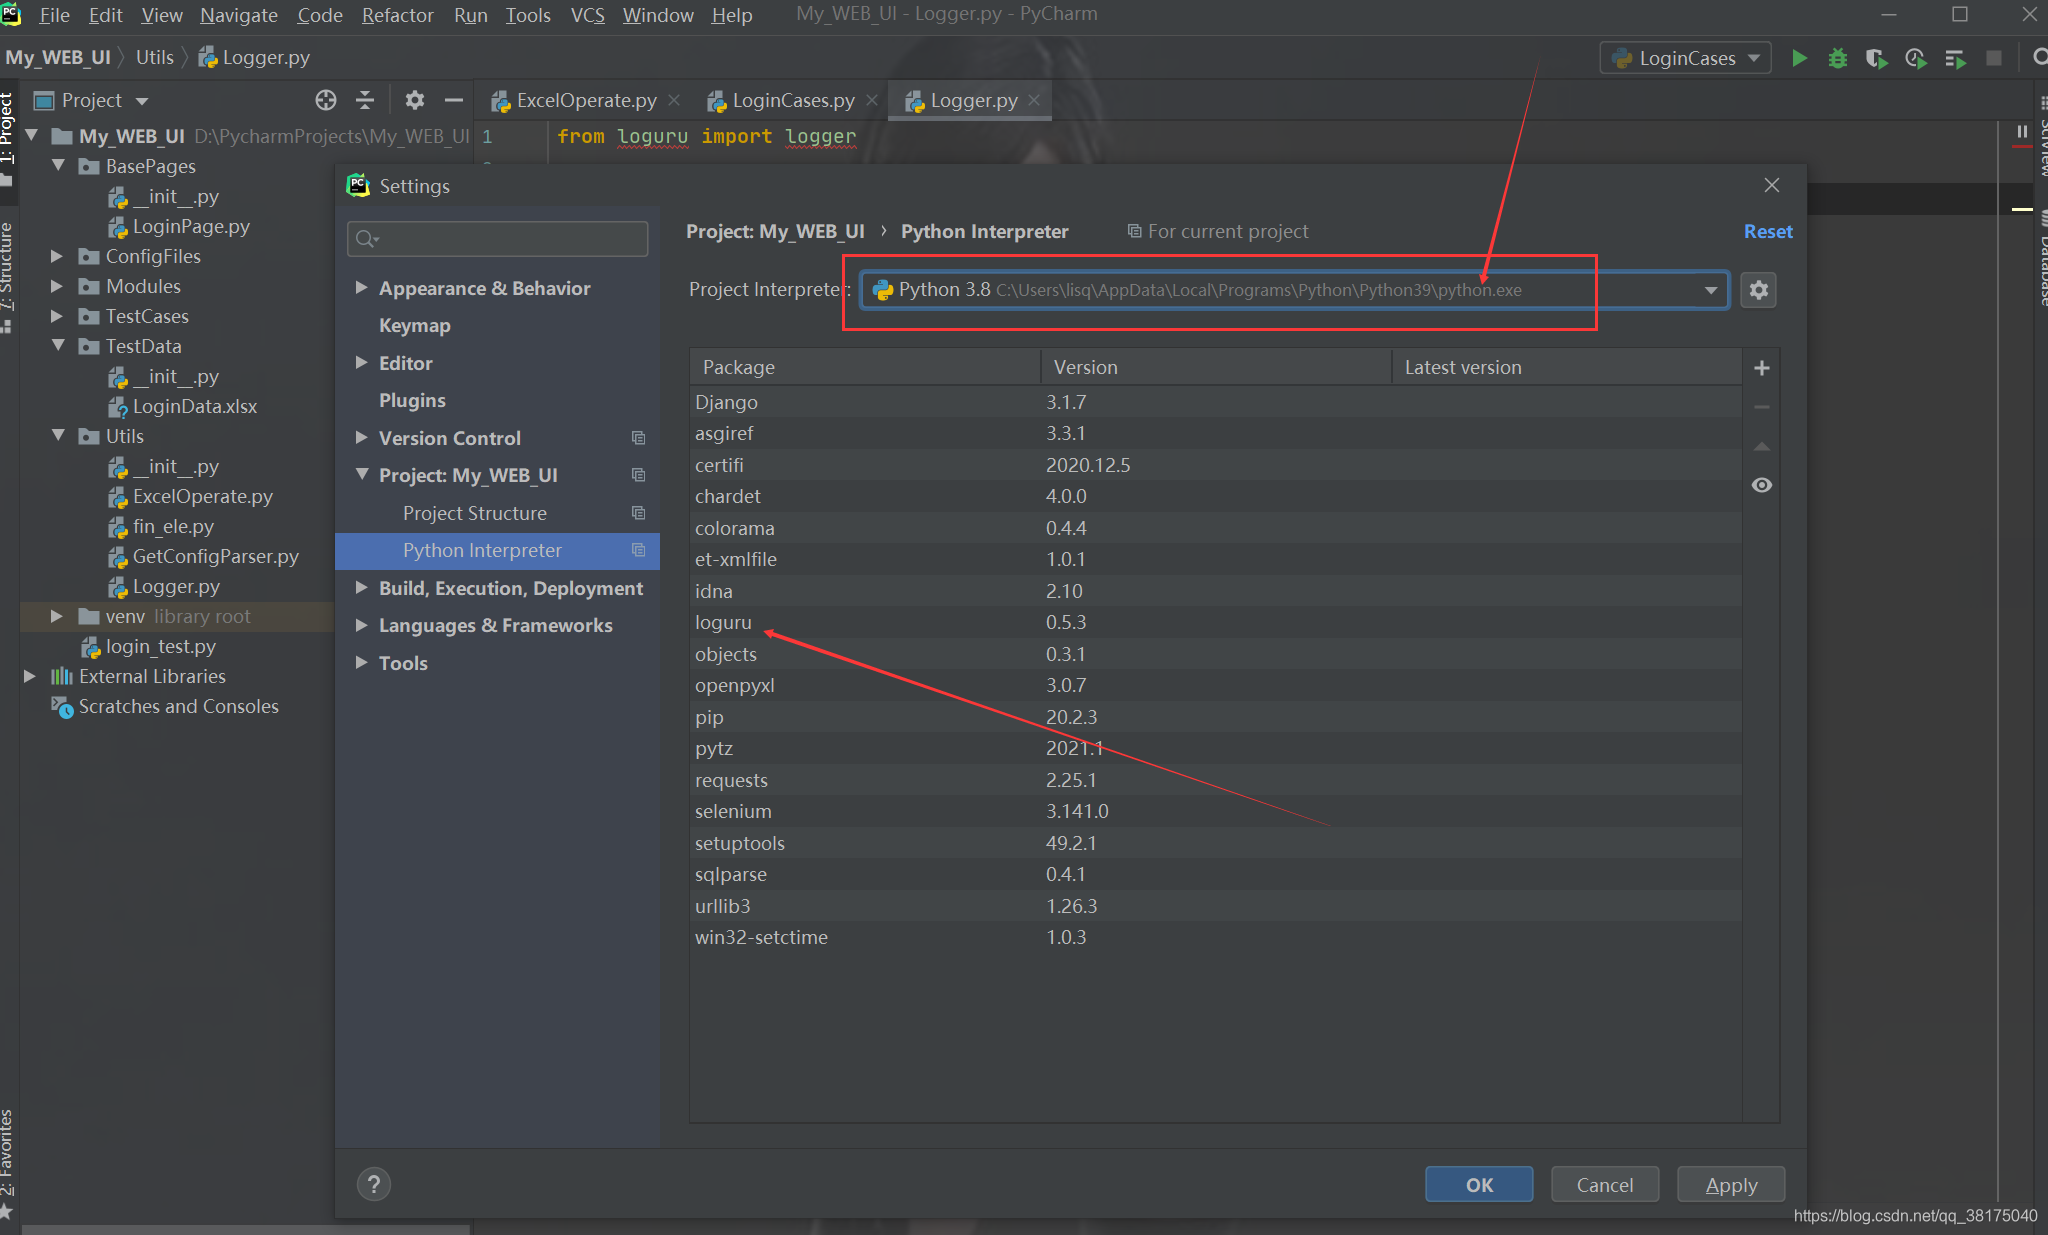Image resolution: width=2048 pixels, height=1235 pixels.
Task: Close the ExcelOperate.py tab
Action: pyautogui.click(x=674, y=100)
